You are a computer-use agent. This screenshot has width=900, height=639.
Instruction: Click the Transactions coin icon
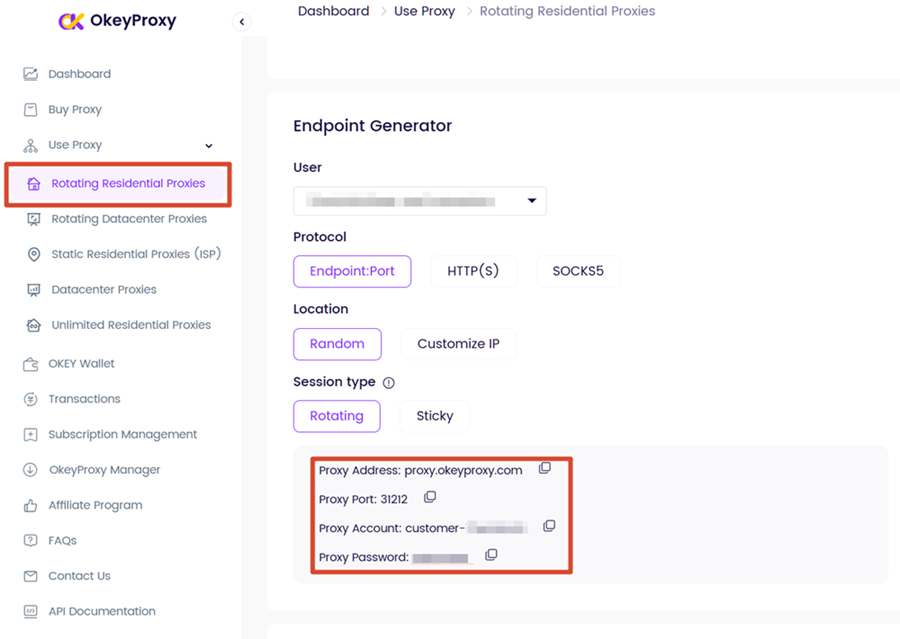[x=30, y=399]
